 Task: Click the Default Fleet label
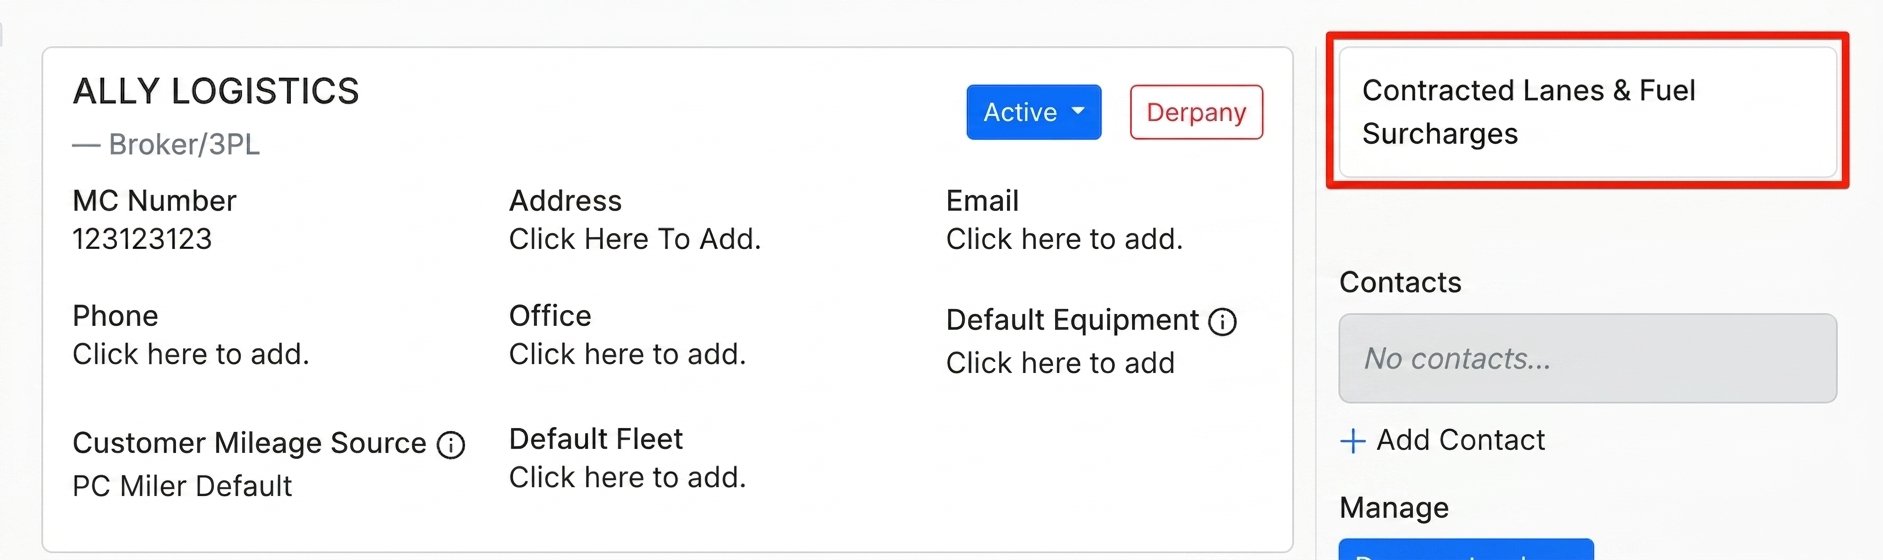pos(596,439)
